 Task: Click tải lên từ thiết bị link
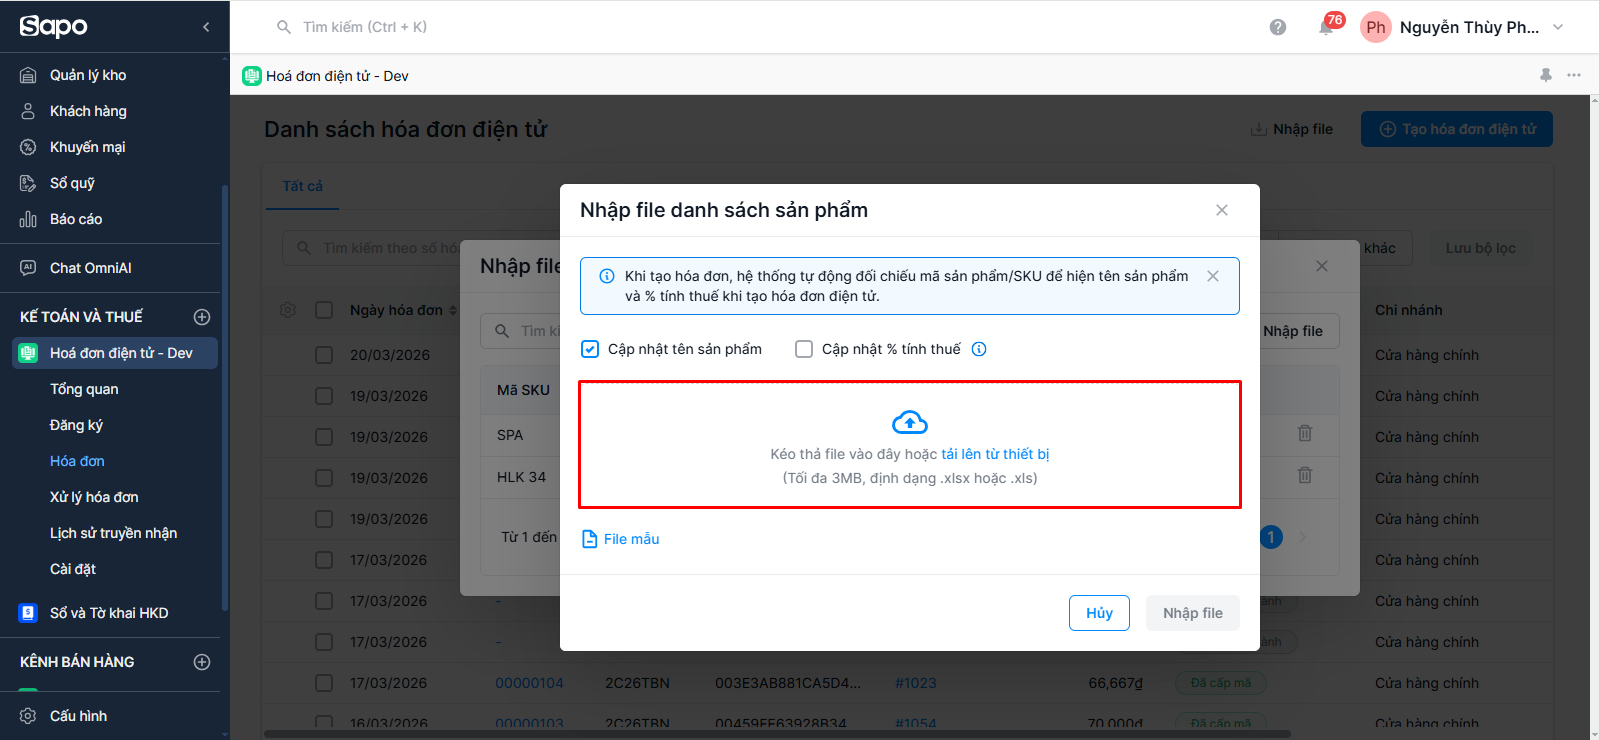tap(995, 454)
